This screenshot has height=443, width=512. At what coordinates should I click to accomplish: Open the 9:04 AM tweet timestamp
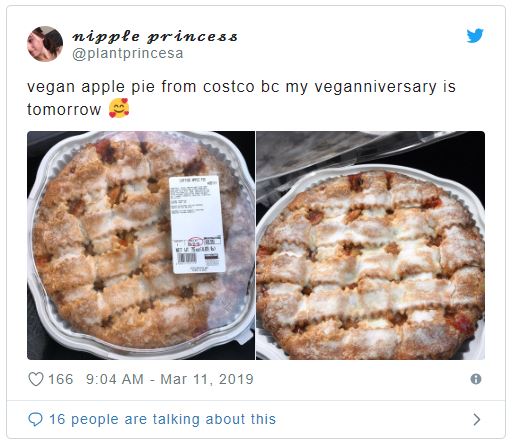115,379
